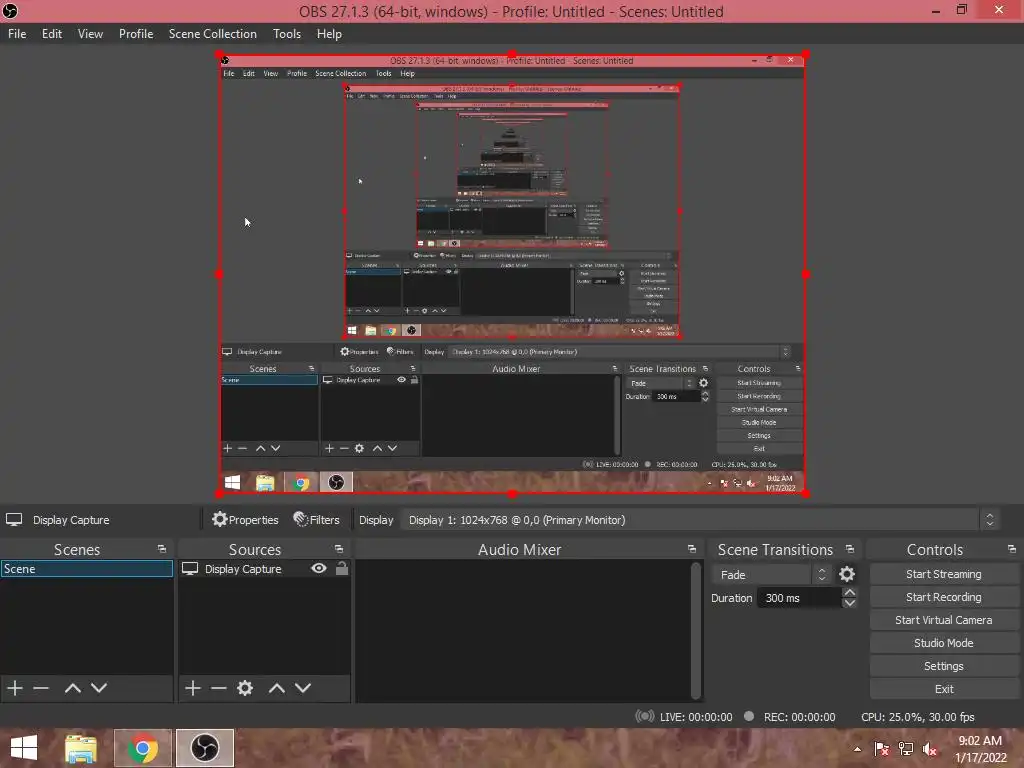Open source Filters in toolbar

tap(317, 520)
